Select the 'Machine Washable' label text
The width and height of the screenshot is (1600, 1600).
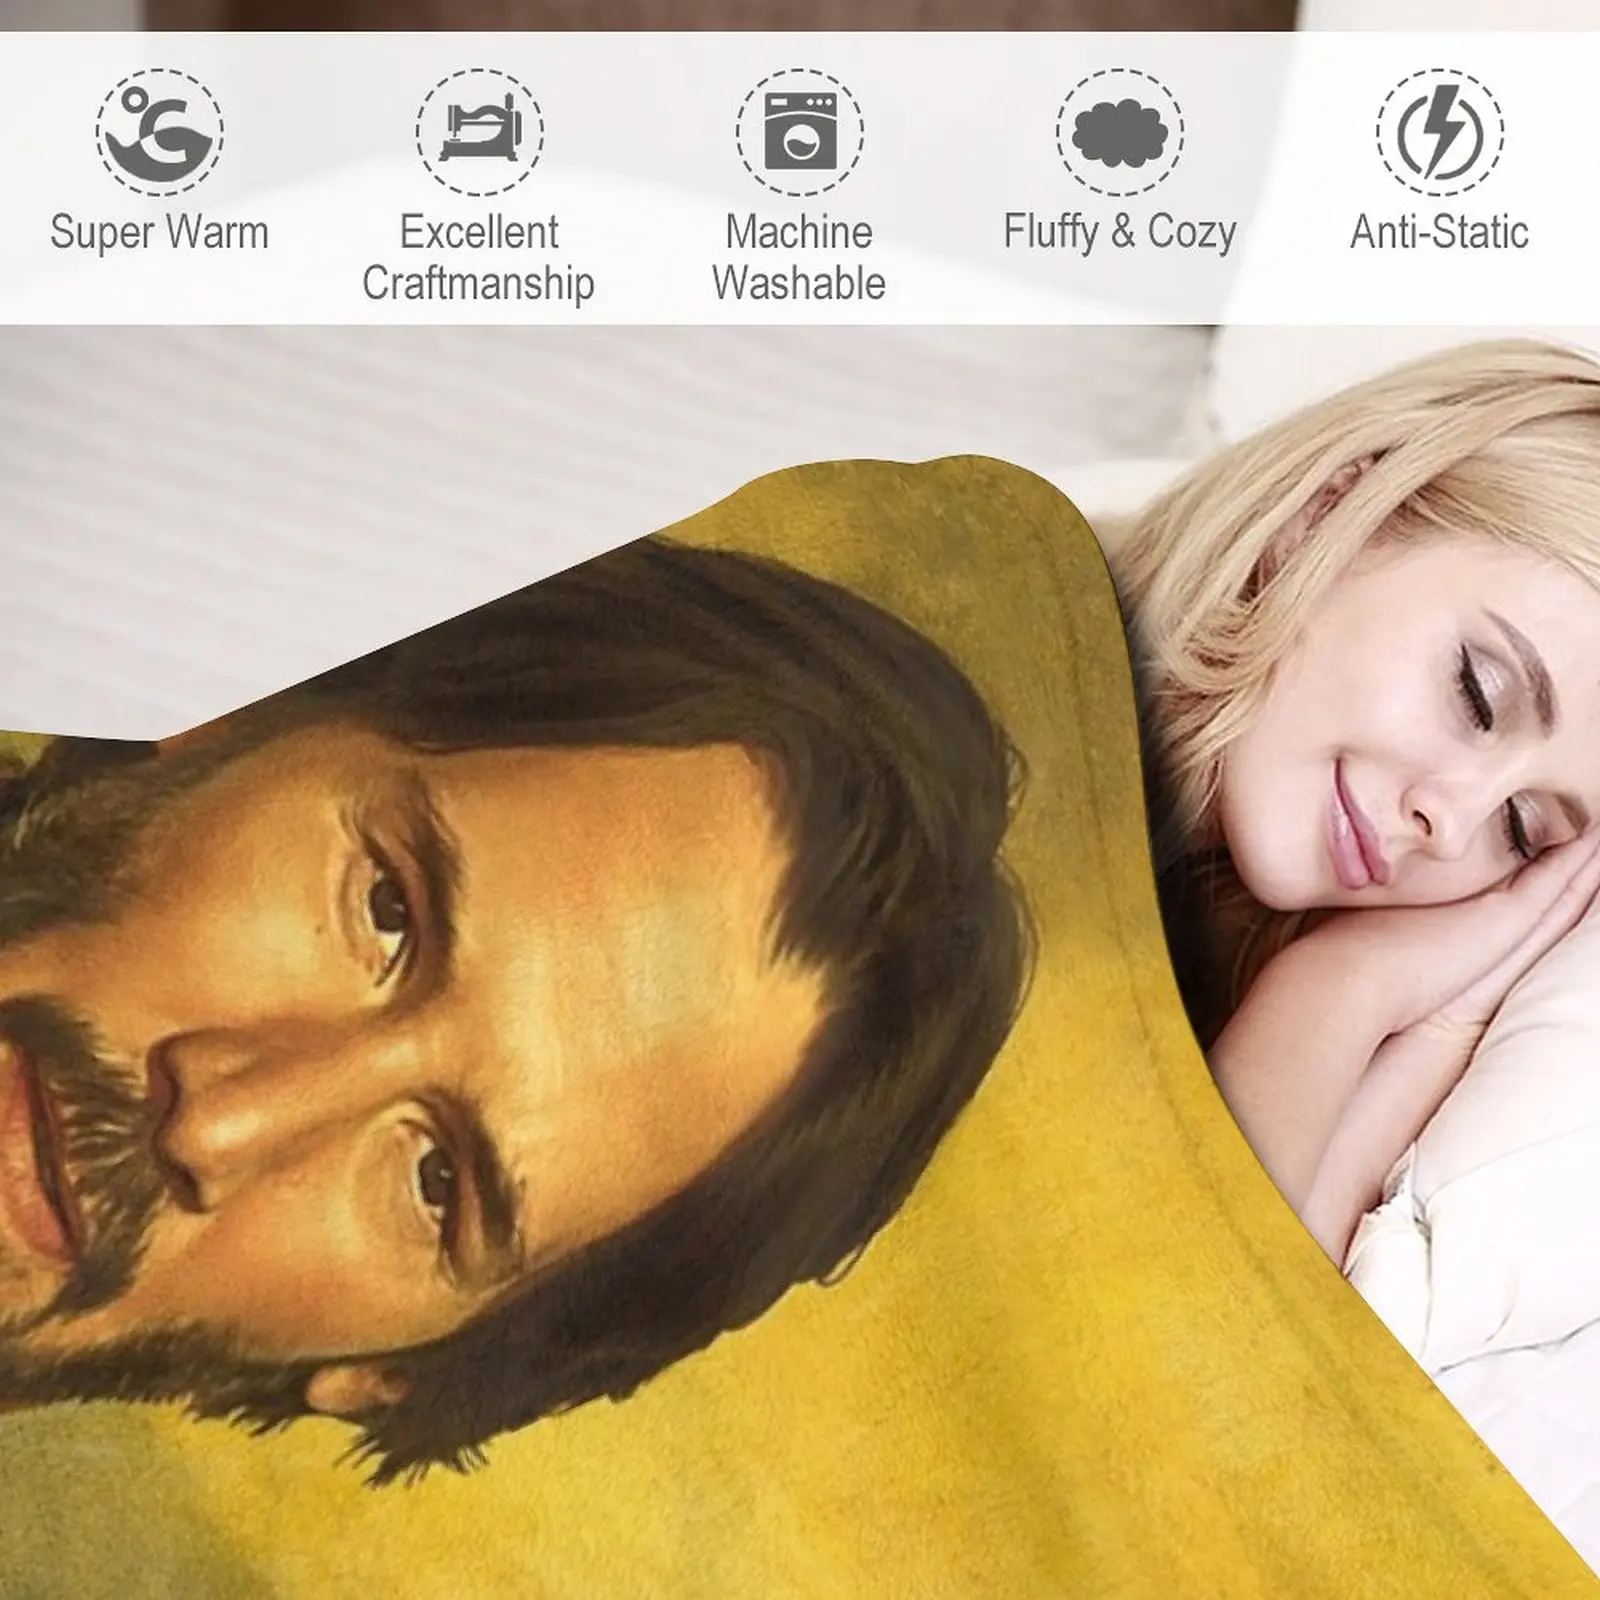[x=799, y=258]
